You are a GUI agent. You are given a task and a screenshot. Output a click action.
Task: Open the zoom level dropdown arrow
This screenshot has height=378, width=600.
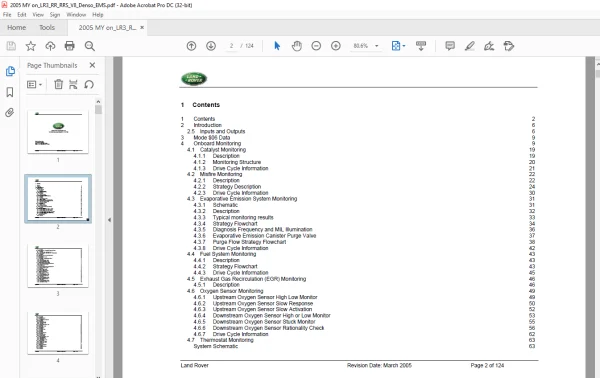[377, 46]
